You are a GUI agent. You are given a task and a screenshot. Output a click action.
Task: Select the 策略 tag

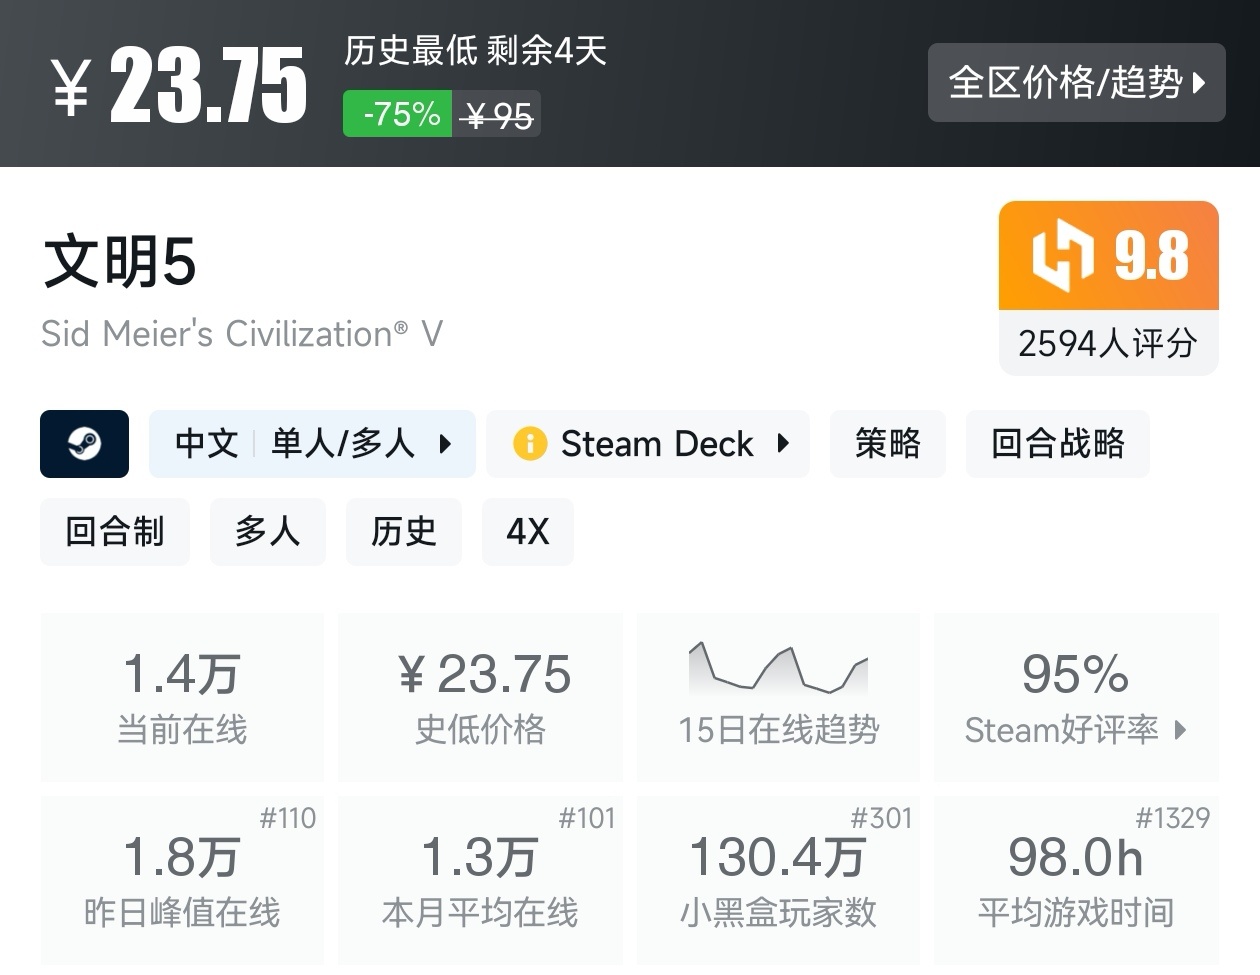887,444
